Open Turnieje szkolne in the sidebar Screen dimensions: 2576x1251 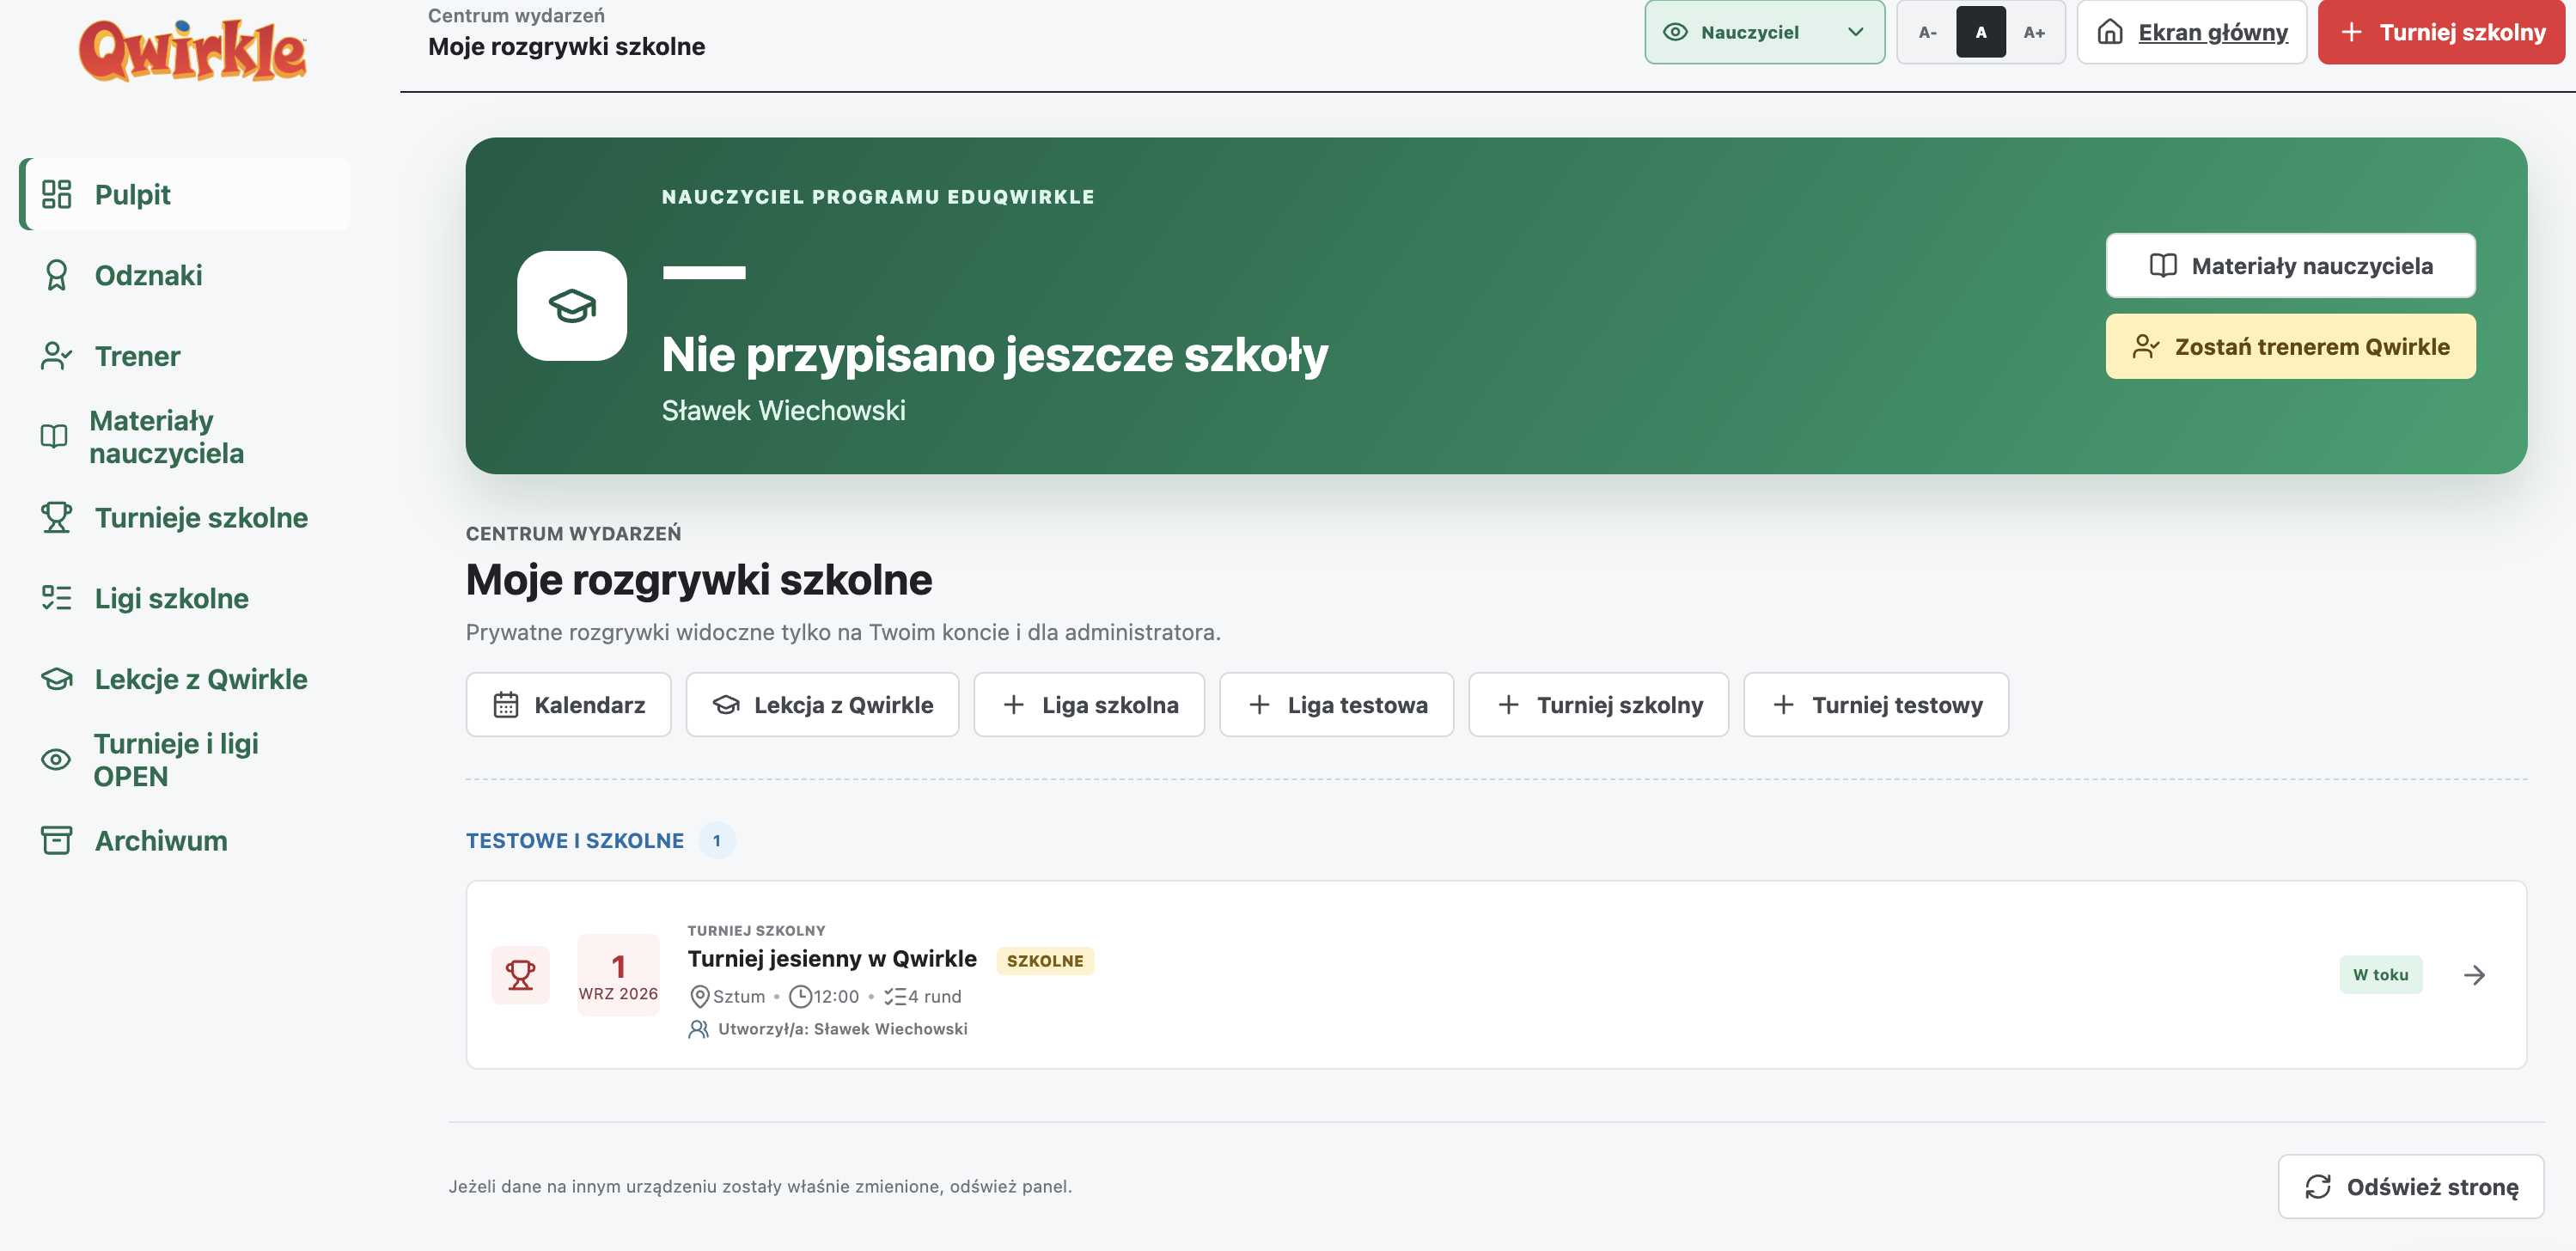[x=185, y=517]
